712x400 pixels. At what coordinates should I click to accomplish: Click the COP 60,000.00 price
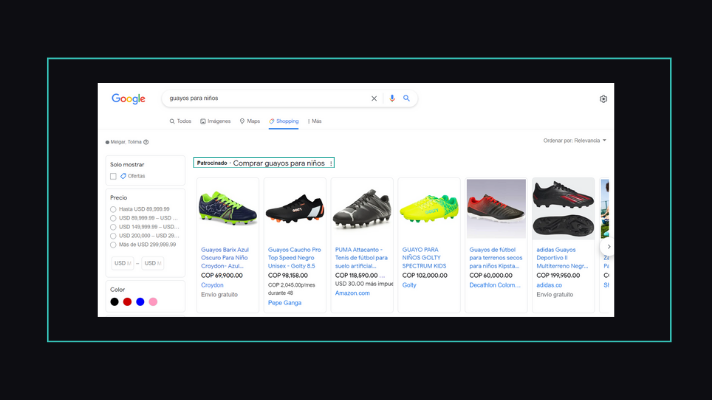[x=491, y=276]
